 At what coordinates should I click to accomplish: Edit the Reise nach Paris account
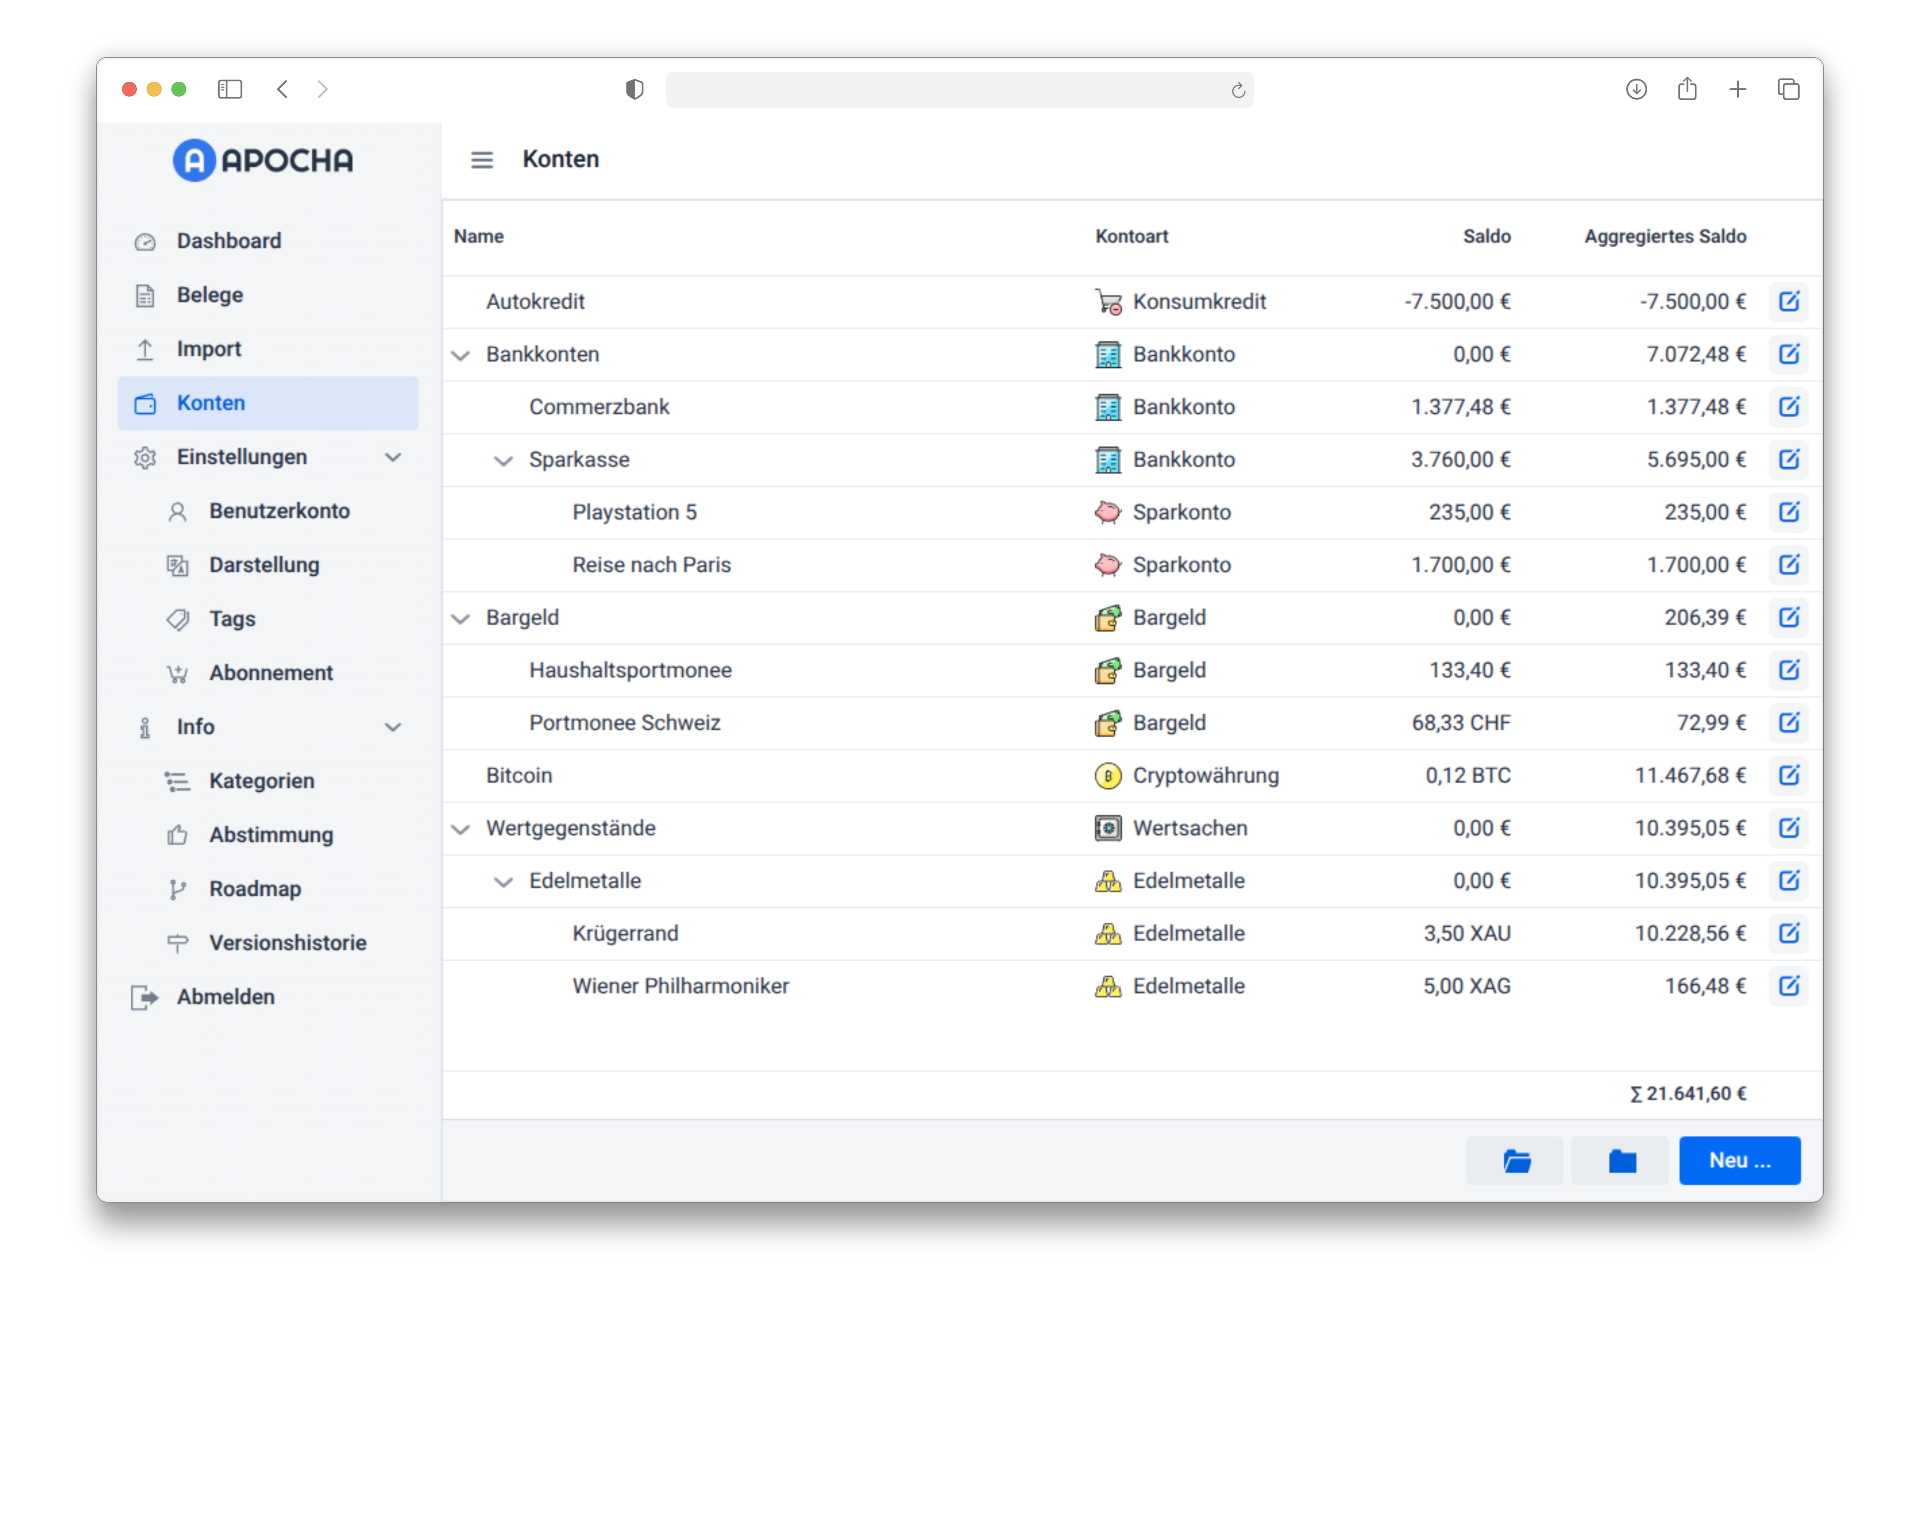pos(1789,565)
